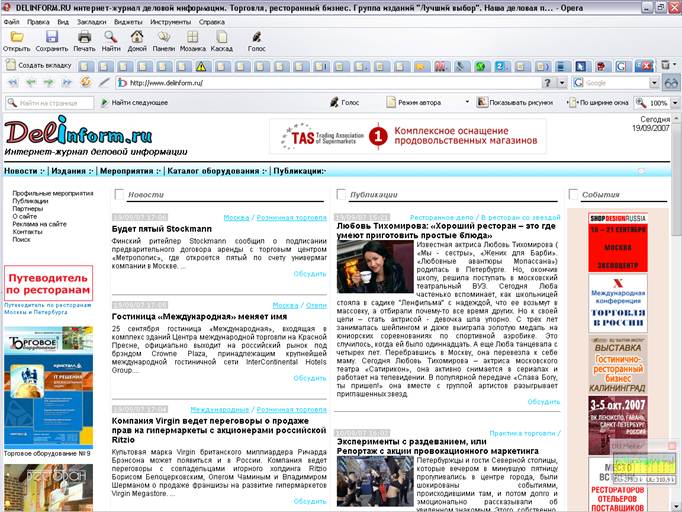Open the Инструменты menu
The image size is (682, 512).
pos(170,22)
